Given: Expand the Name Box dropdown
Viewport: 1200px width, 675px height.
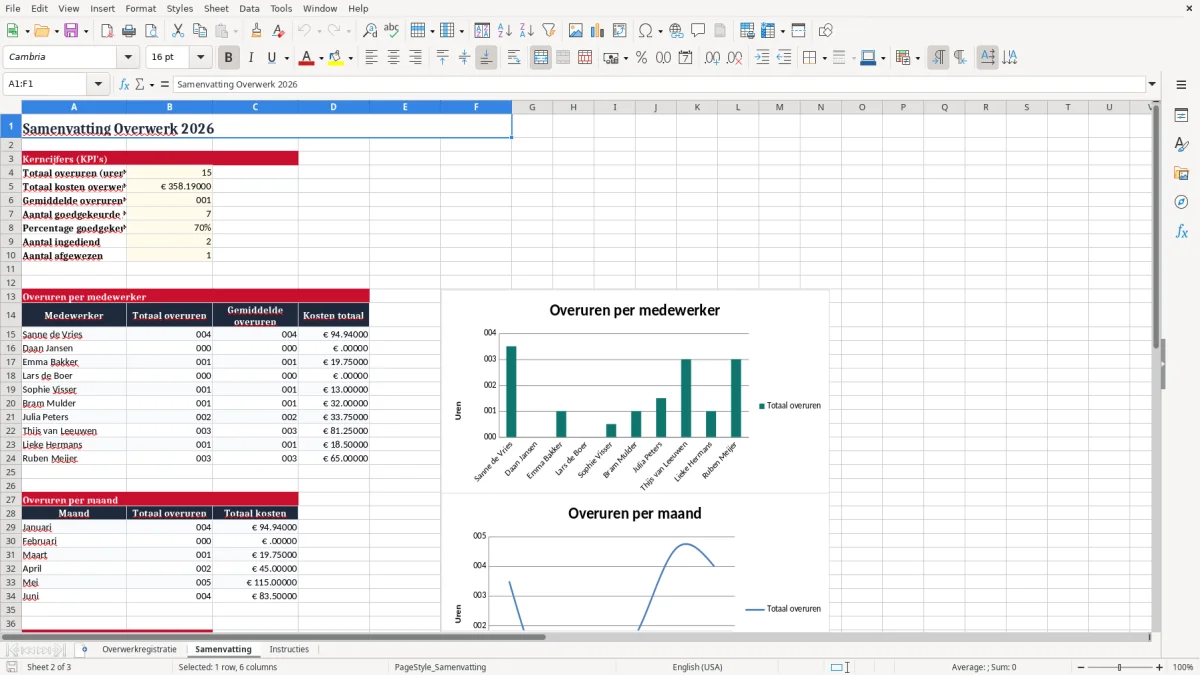Looking at the screenshot, I should [98, 84].
